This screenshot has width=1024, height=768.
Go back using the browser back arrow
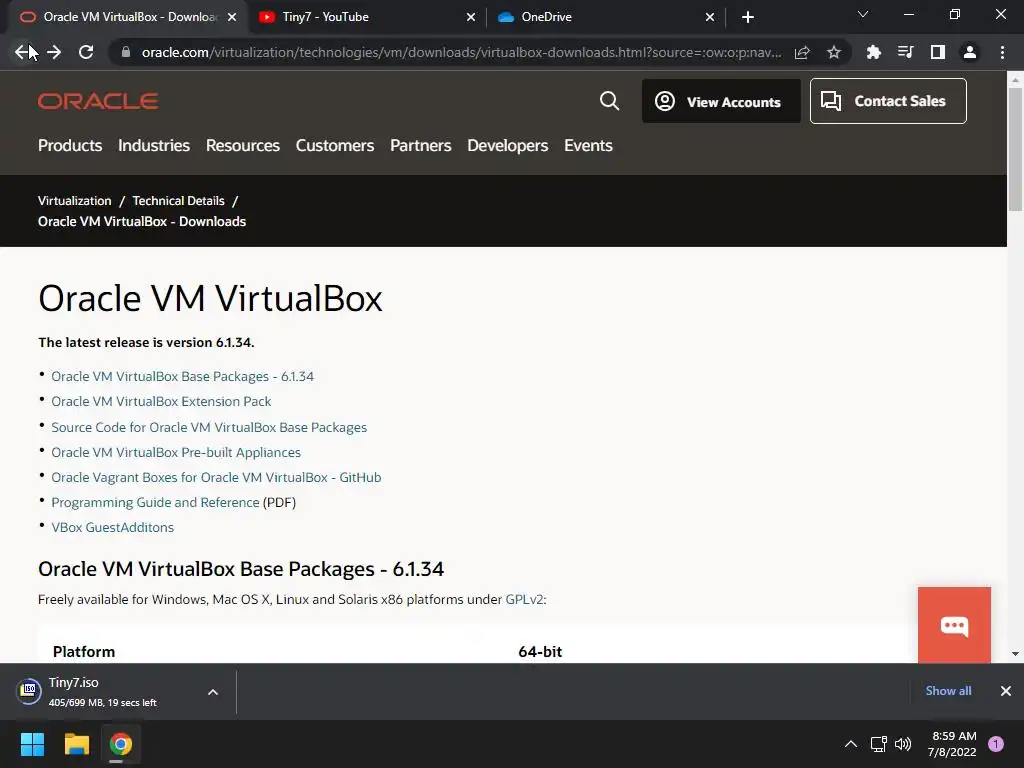coord(22,52)
